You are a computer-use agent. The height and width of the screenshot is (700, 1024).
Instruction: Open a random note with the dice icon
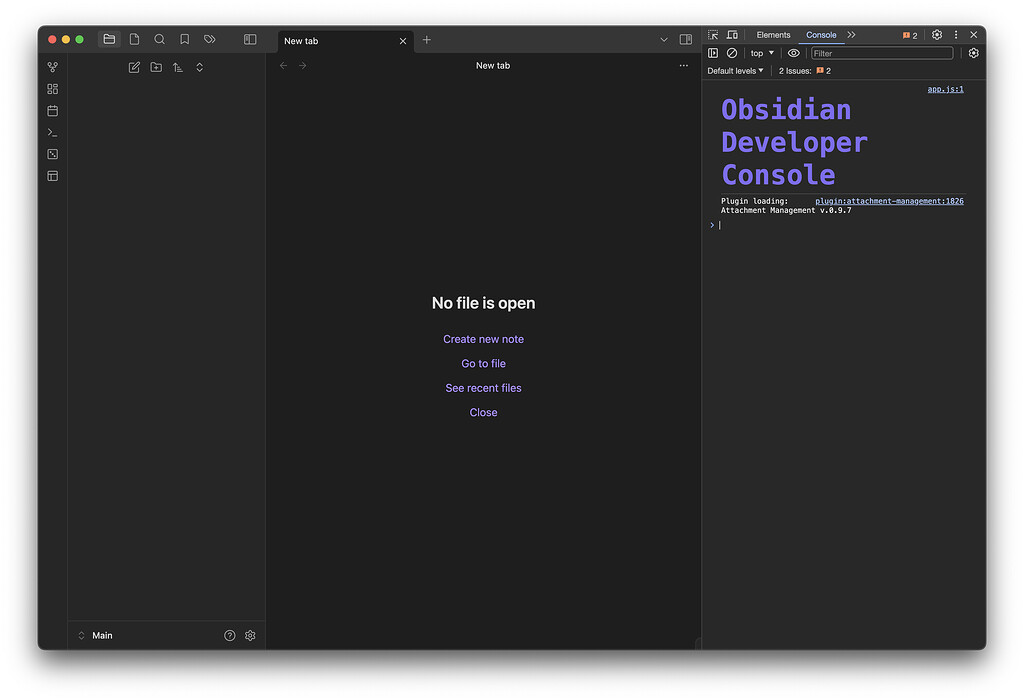pyautogui.click(x=51, y=154)
